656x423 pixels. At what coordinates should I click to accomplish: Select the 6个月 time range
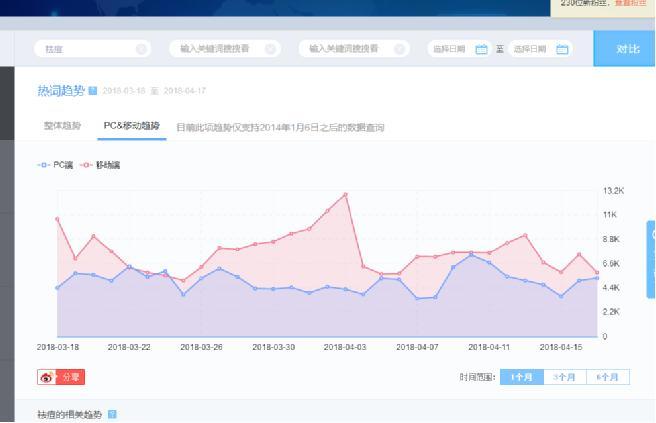(x=608, y=377)
